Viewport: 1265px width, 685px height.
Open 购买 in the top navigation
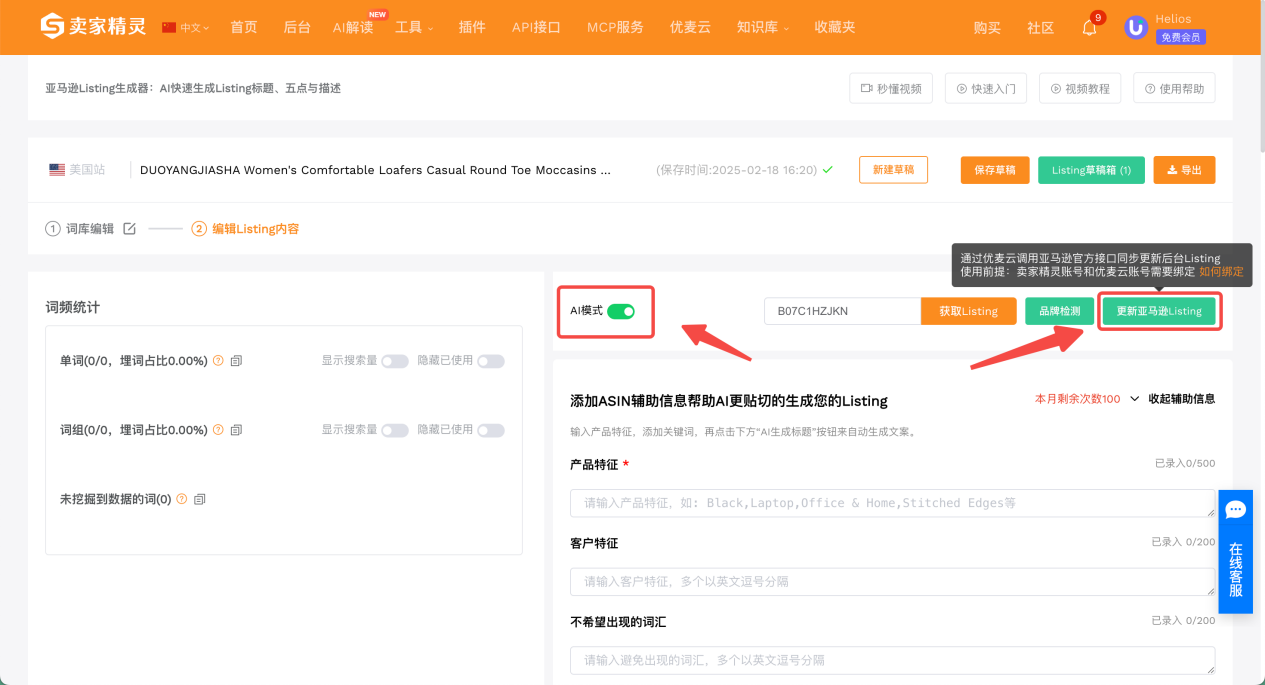tap(987, 28)
